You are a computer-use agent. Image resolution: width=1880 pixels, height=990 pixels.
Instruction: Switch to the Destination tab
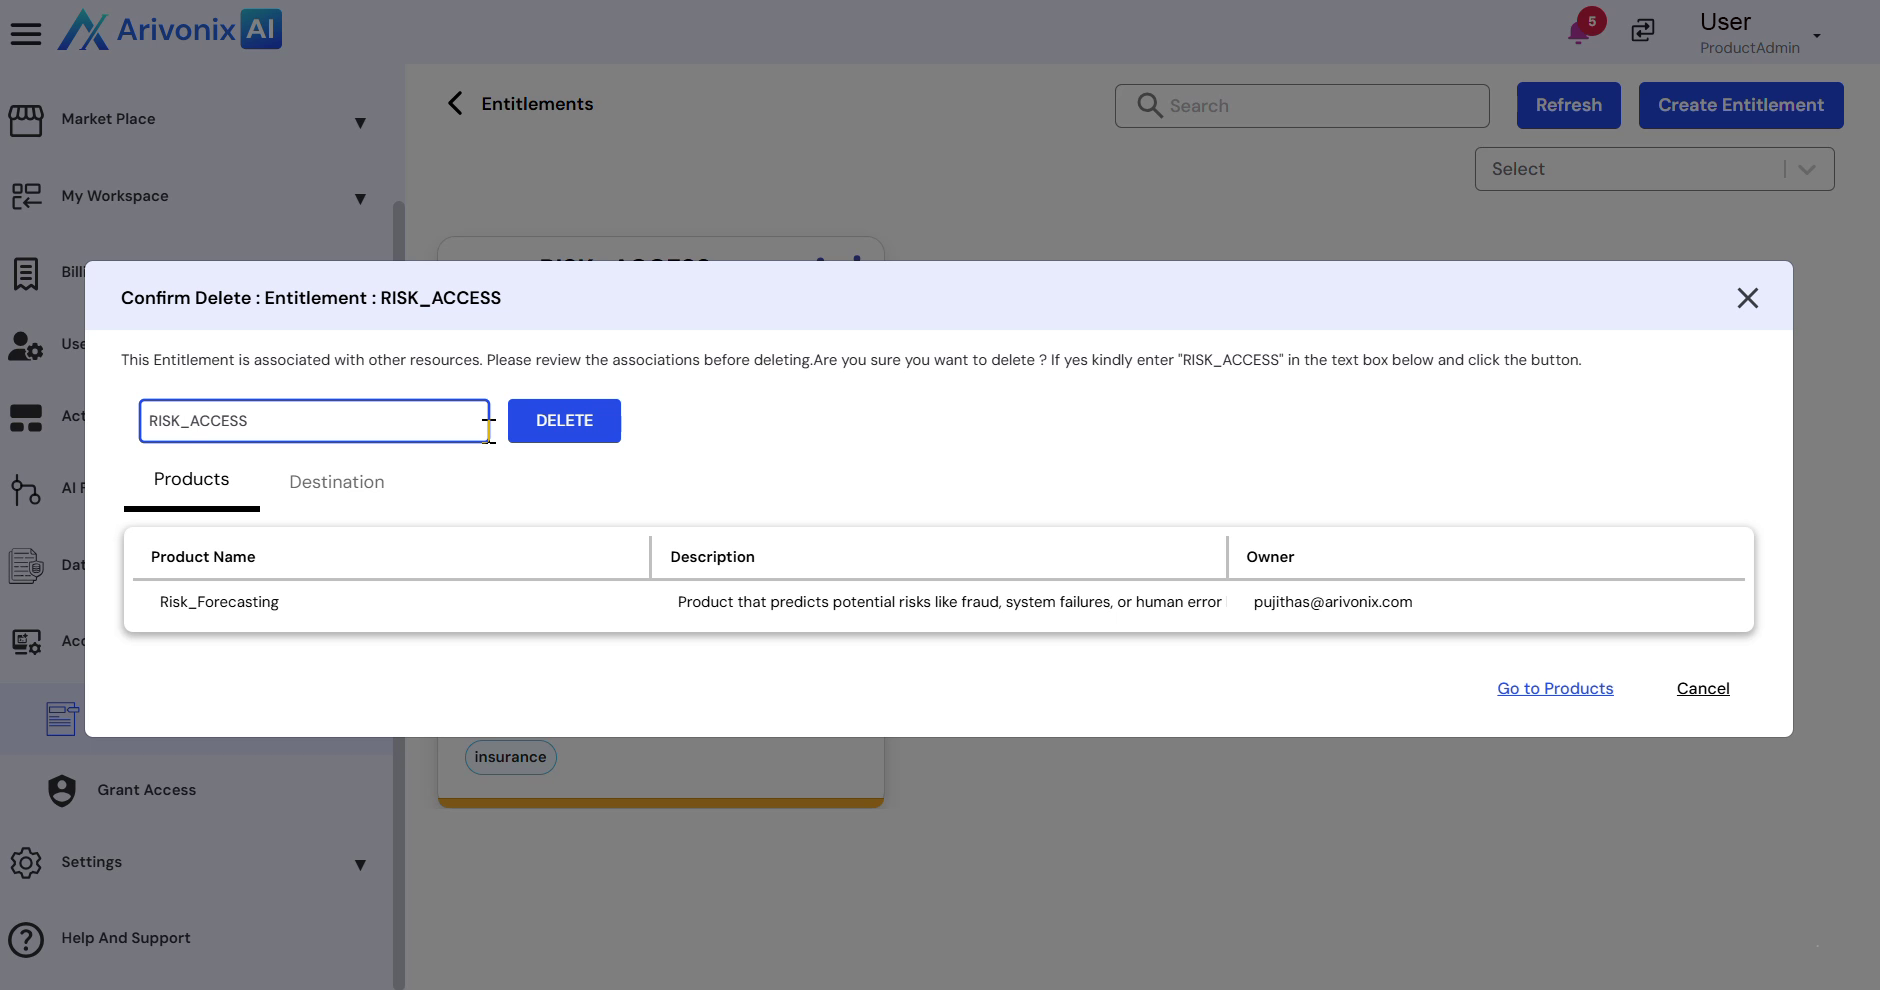pos(336,482)
